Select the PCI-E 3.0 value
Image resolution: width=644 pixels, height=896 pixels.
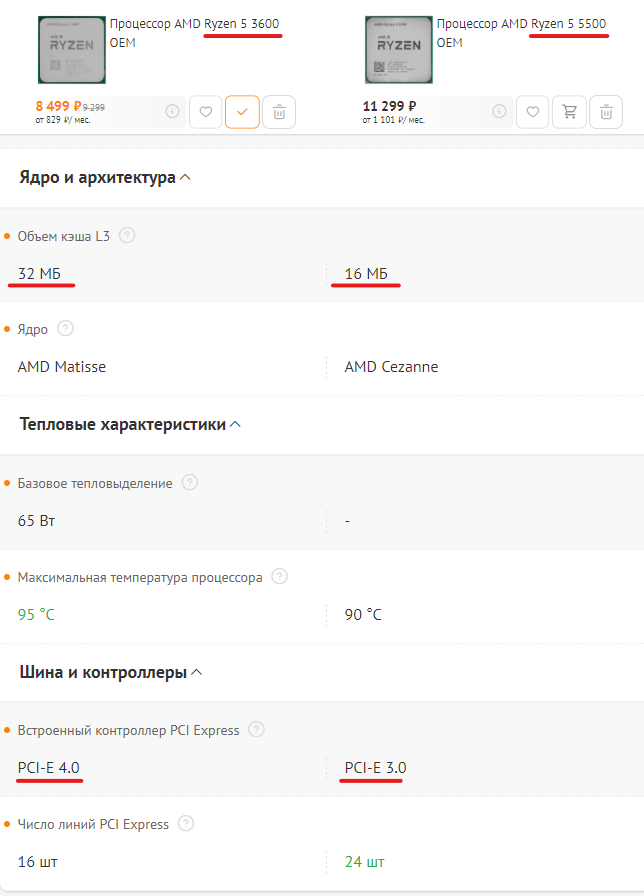click(x=375, y=768)
